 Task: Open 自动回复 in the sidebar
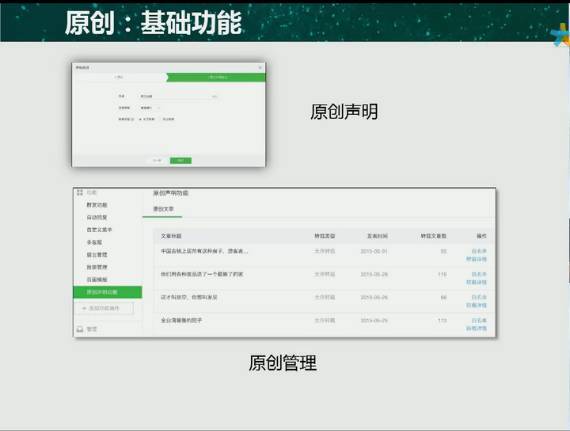click(x=97, y=217)
